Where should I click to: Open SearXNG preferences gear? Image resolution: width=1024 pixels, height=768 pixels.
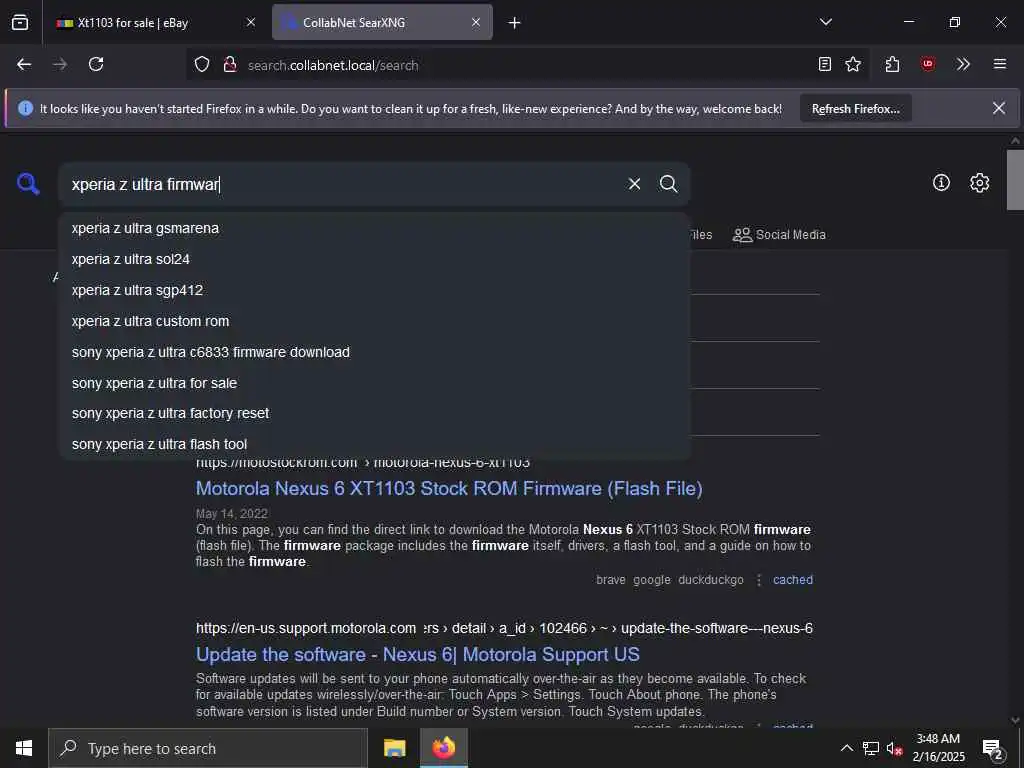click(980, 183)
